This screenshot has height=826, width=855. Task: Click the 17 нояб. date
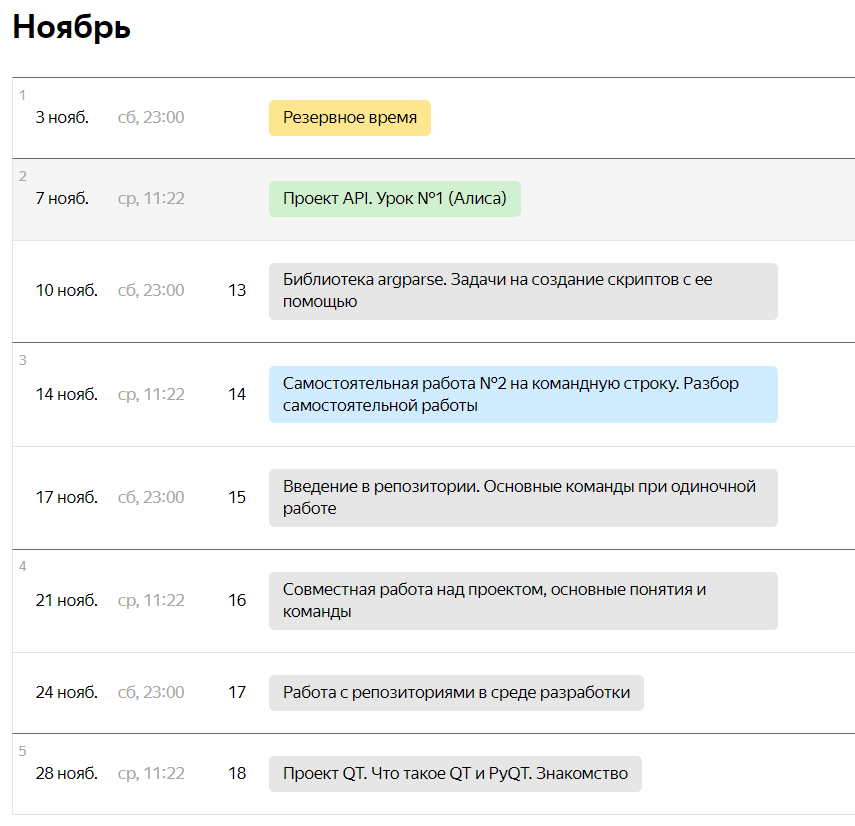(67, 497)
